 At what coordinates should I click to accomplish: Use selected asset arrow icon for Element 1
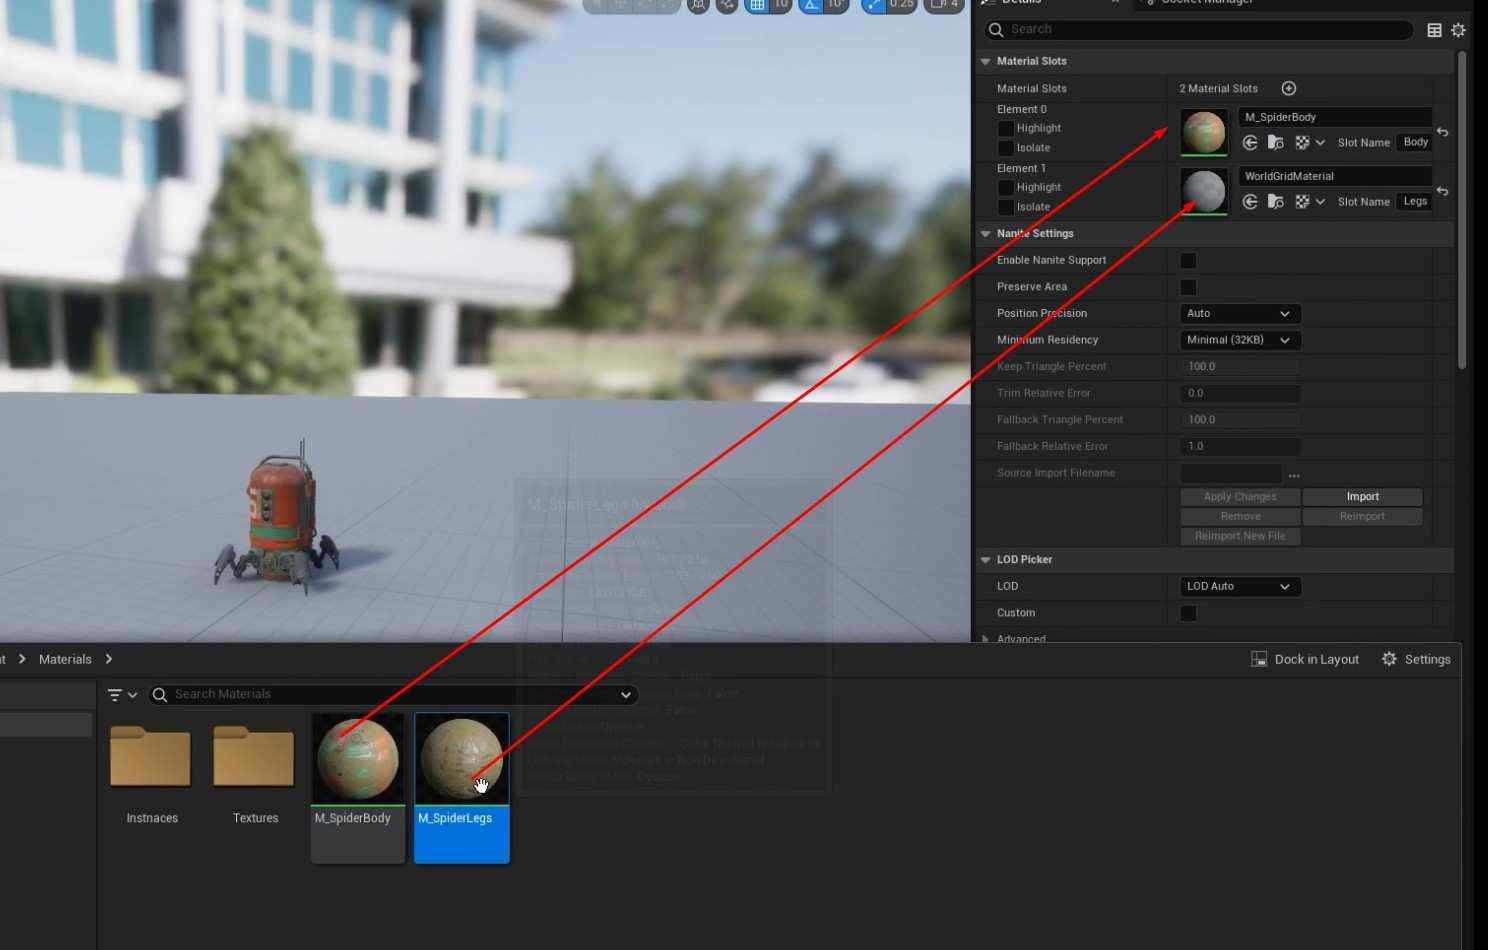1250,202
